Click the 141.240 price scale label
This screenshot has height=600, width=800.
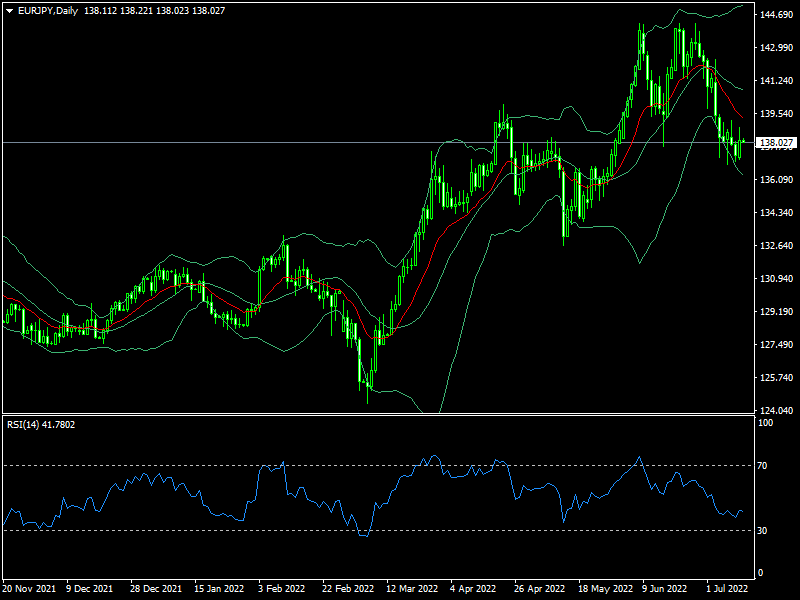click(777, 81)
